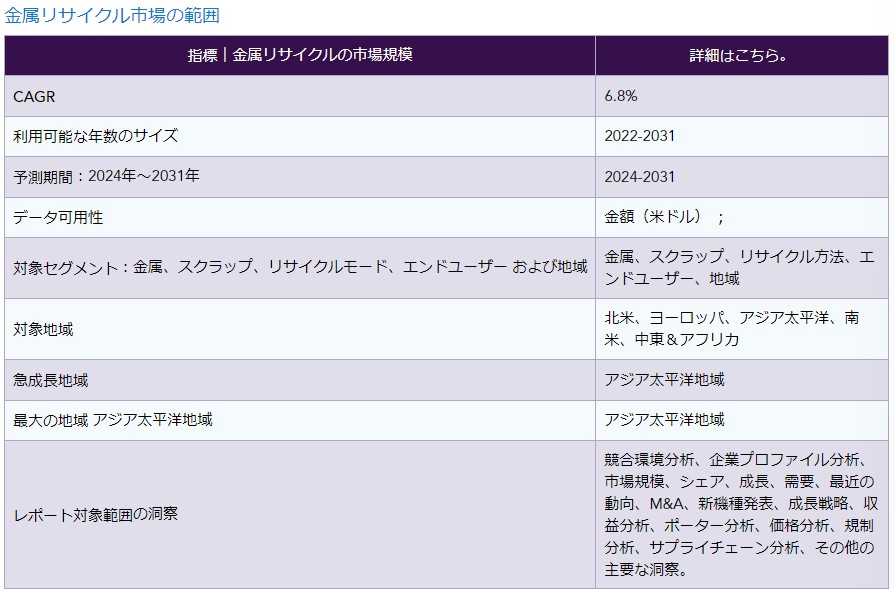
Task: Click the heading 金属リサイクル市場の範囲
Action: [112, 15]
